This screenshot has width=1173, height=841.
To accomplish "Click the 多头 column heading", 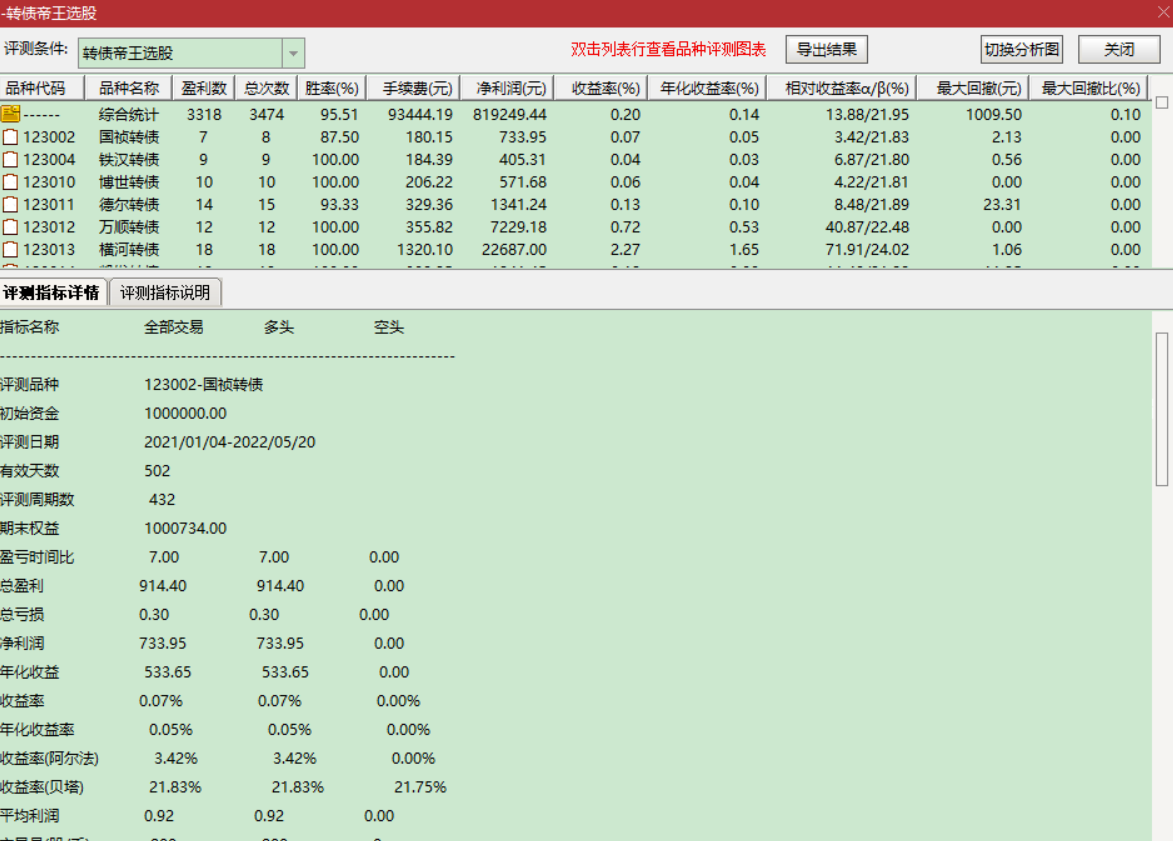I will pos(279,327).
